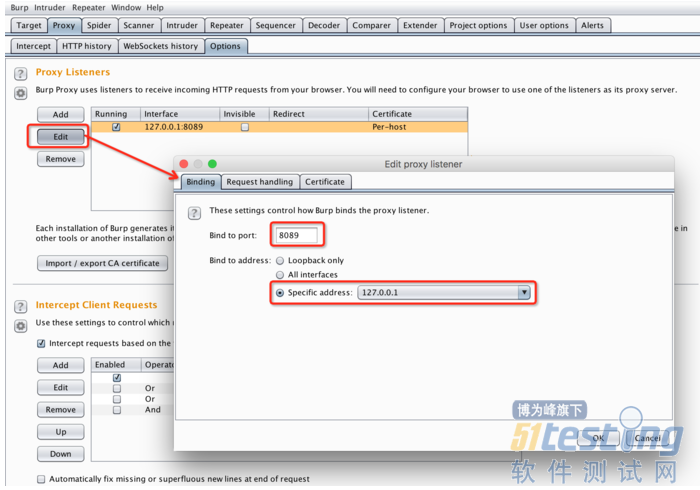The height and width of the screenshot is (490, 700).
Task: Click Remove button under Proxy Listeners
Action: [x=61, y=159]
